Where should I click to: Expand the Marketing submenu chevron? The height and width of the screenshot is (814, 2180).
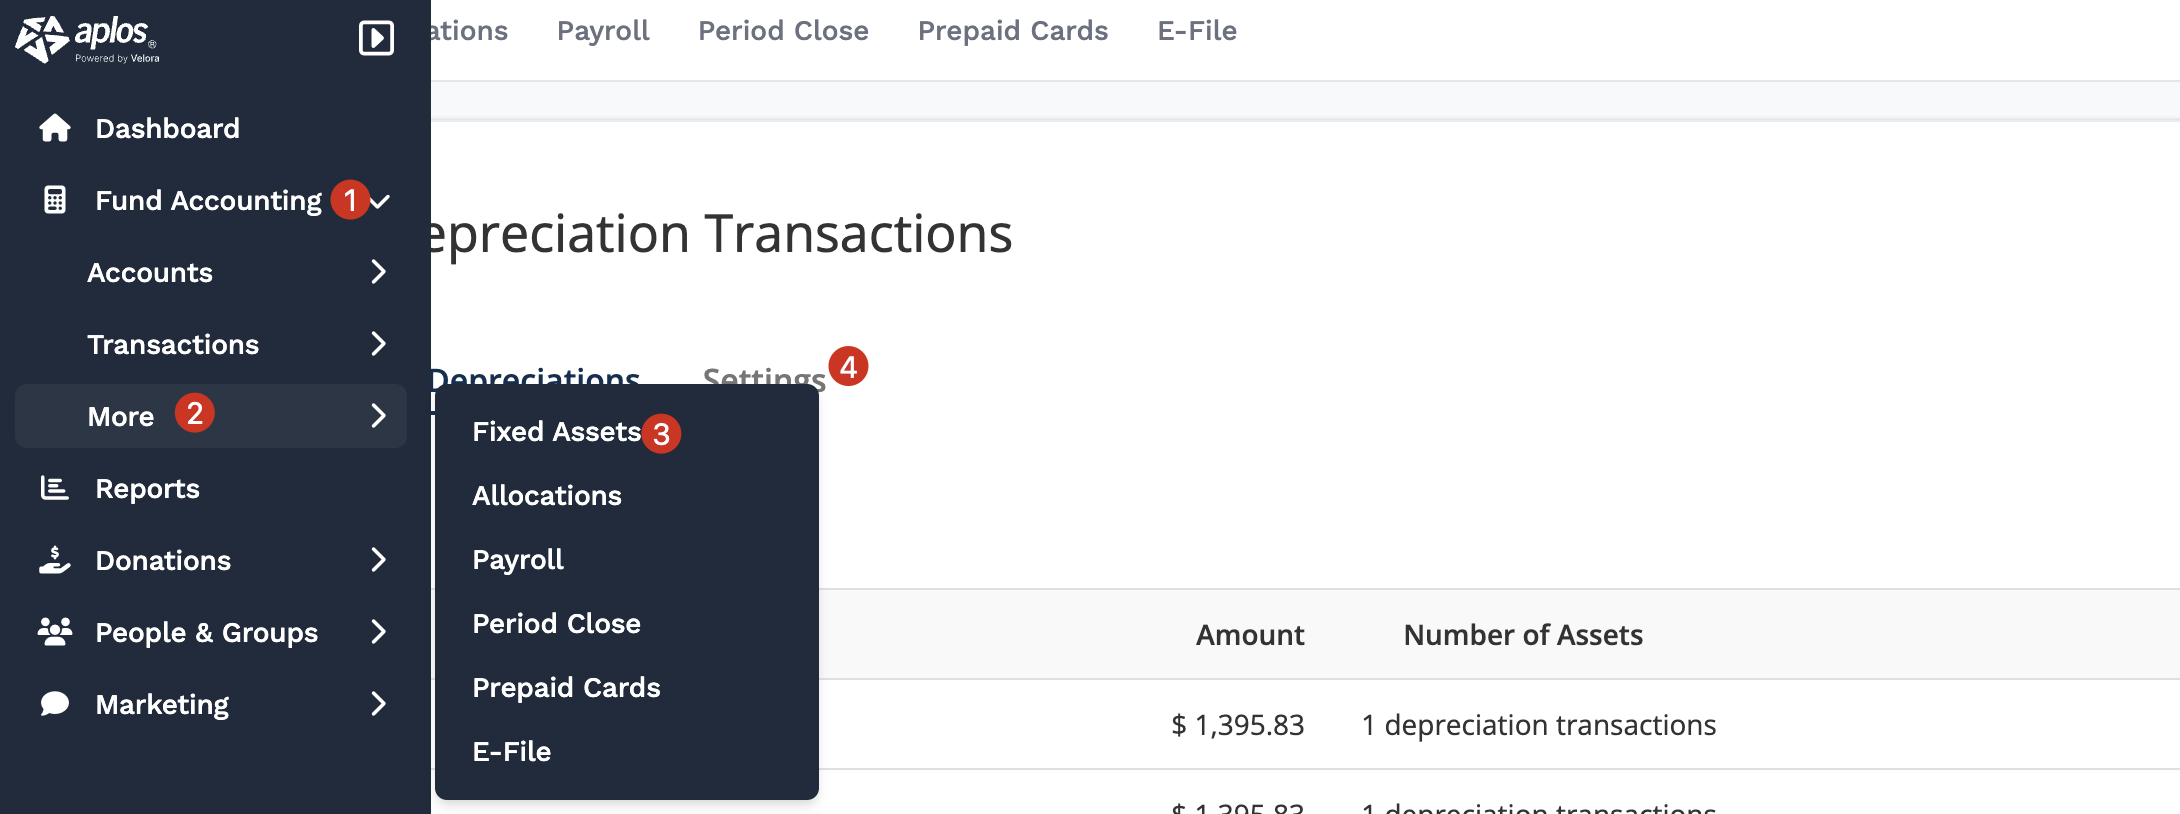[x=378, y=704]
